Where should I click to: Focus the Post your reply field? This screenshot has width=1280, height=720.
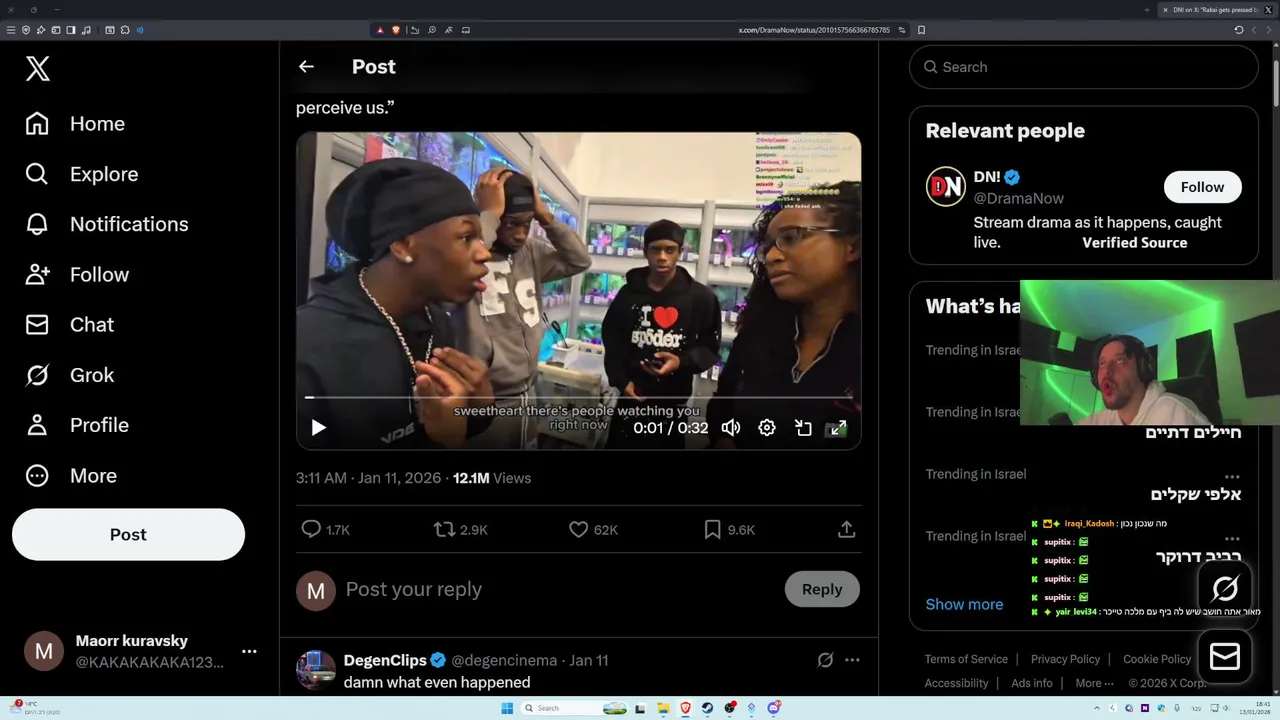(x=558, y=589)
